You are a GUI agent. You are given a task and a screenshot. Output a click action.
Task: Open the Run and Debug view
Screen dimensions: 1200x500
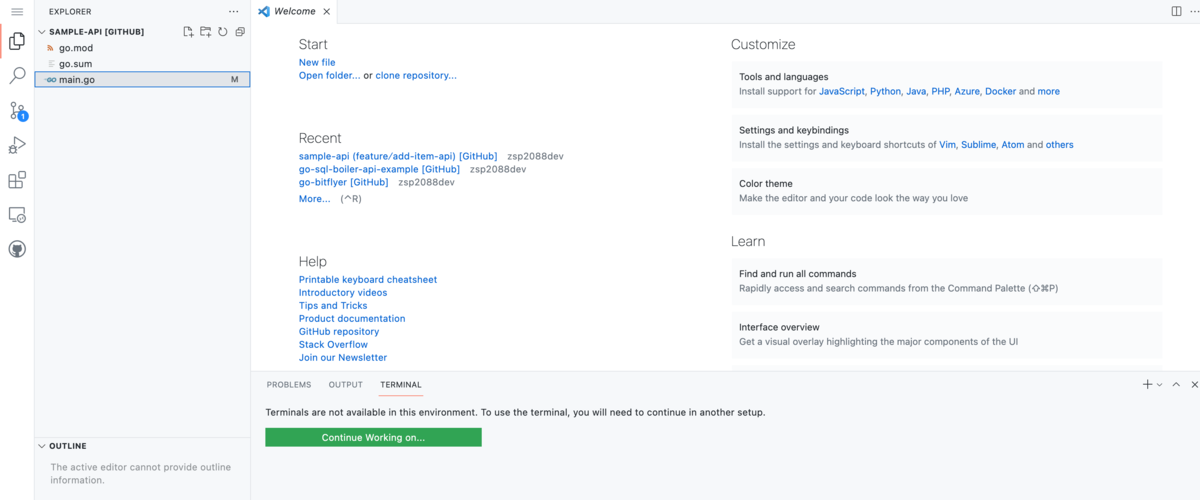tap(17, 146)
